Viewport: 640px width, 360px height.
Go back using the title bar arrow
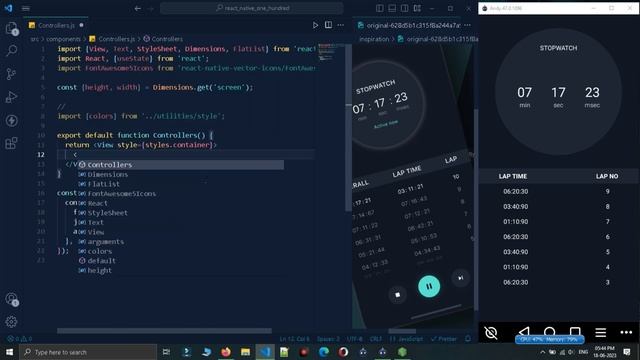138,8
